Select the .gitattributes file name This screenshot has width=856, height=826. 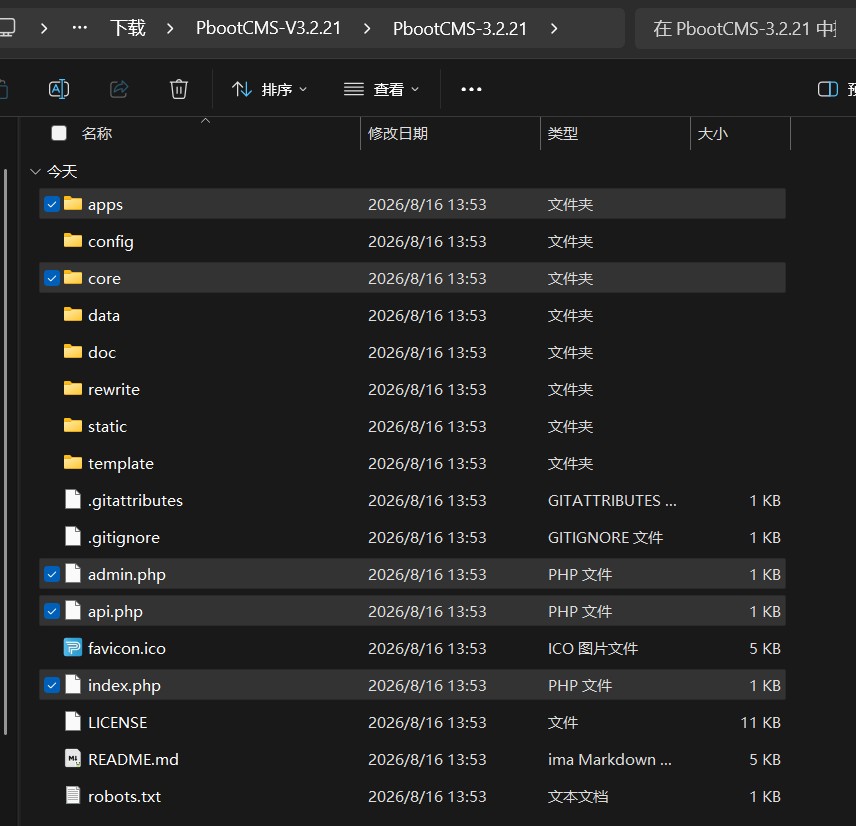point(135,501)
